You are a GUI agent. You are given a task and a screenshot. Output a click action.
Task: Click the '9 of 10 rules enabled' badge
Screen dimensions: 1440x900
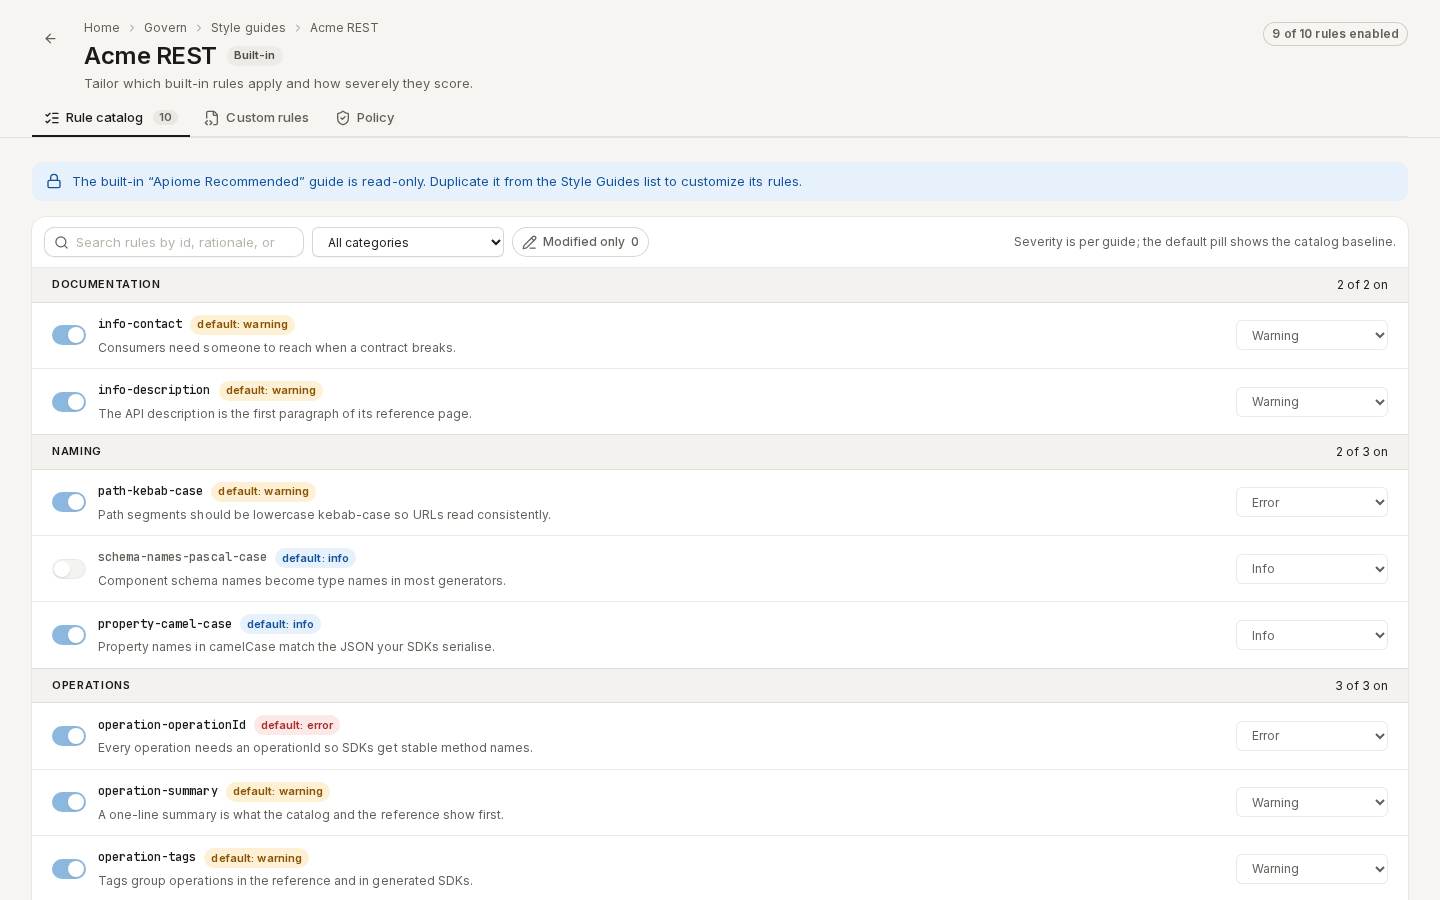[x=1335, y=34]
